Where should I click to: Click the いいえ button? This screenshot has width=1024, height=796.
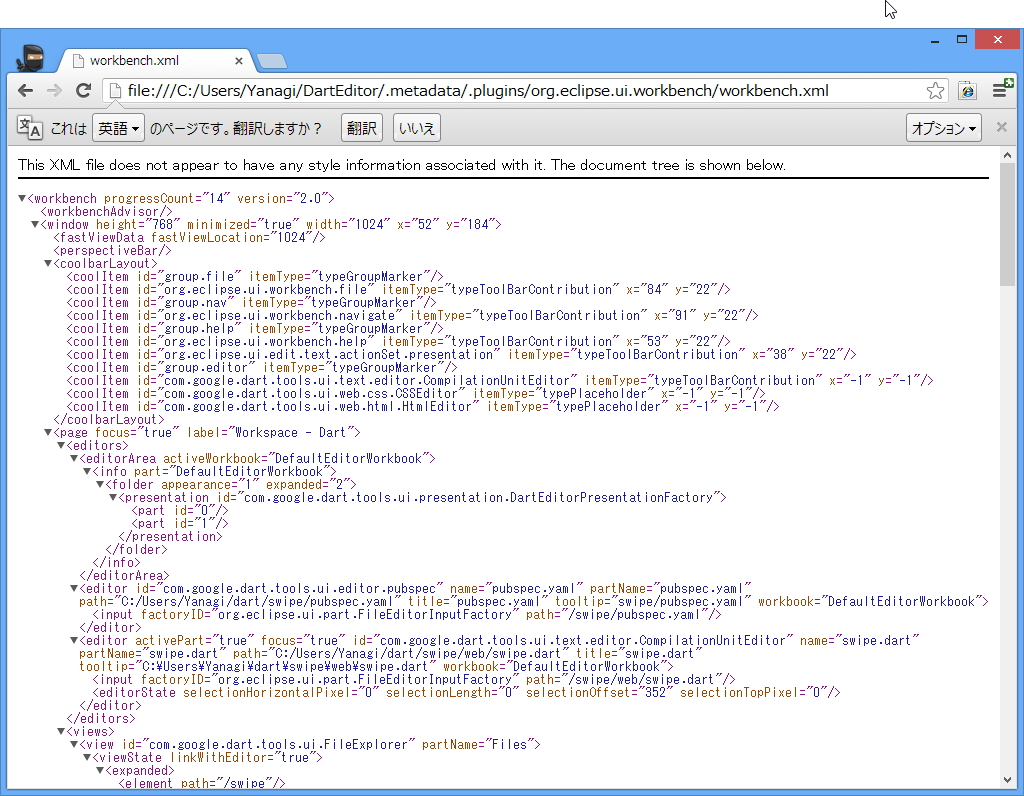click(x=417, y=128)
